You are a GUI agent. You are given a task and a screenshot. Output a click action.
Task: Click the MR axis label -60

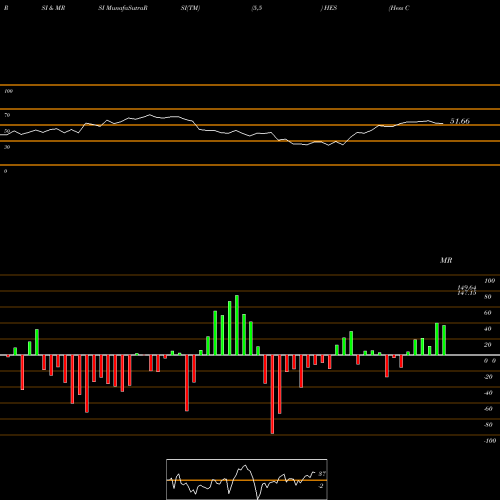488,409
